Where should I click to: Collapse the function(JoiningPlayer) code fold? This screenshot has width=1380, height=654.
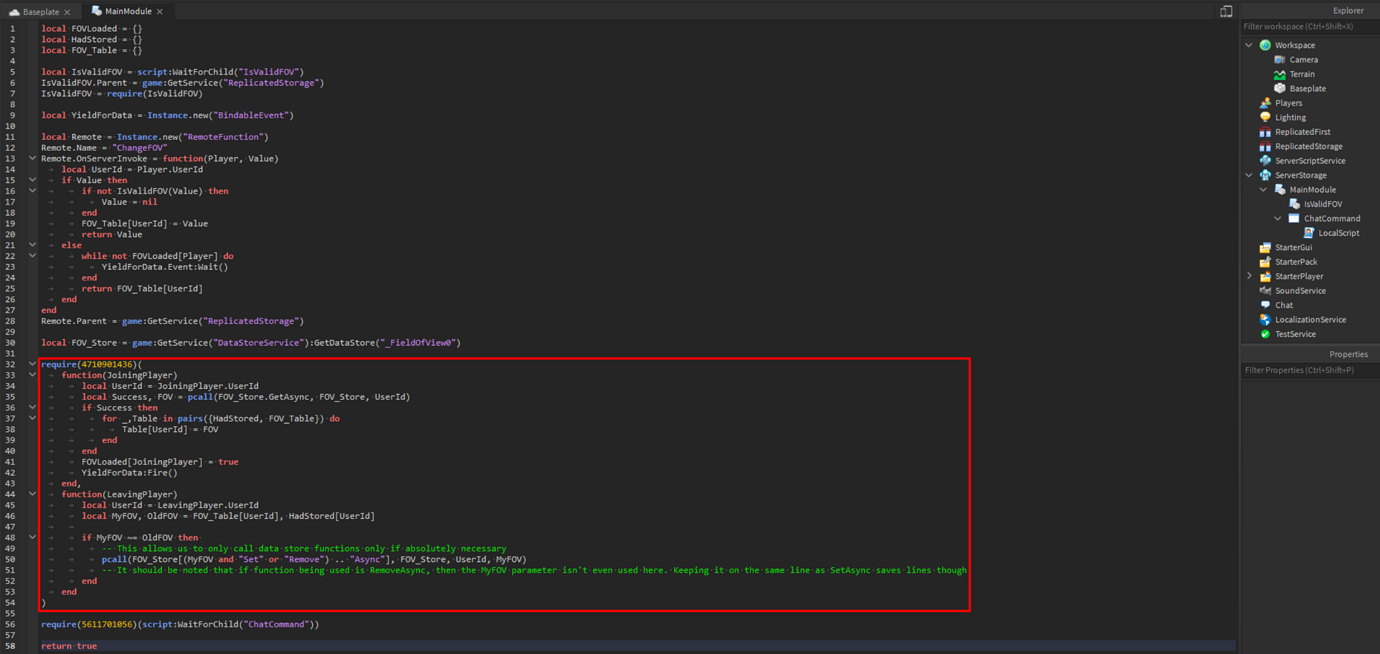[x=32, y=374]
